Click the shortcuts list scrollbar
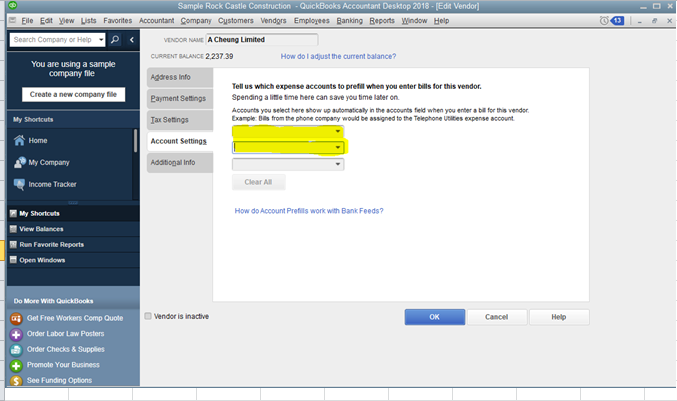677x401 pixels. click(x=136, y=140)
